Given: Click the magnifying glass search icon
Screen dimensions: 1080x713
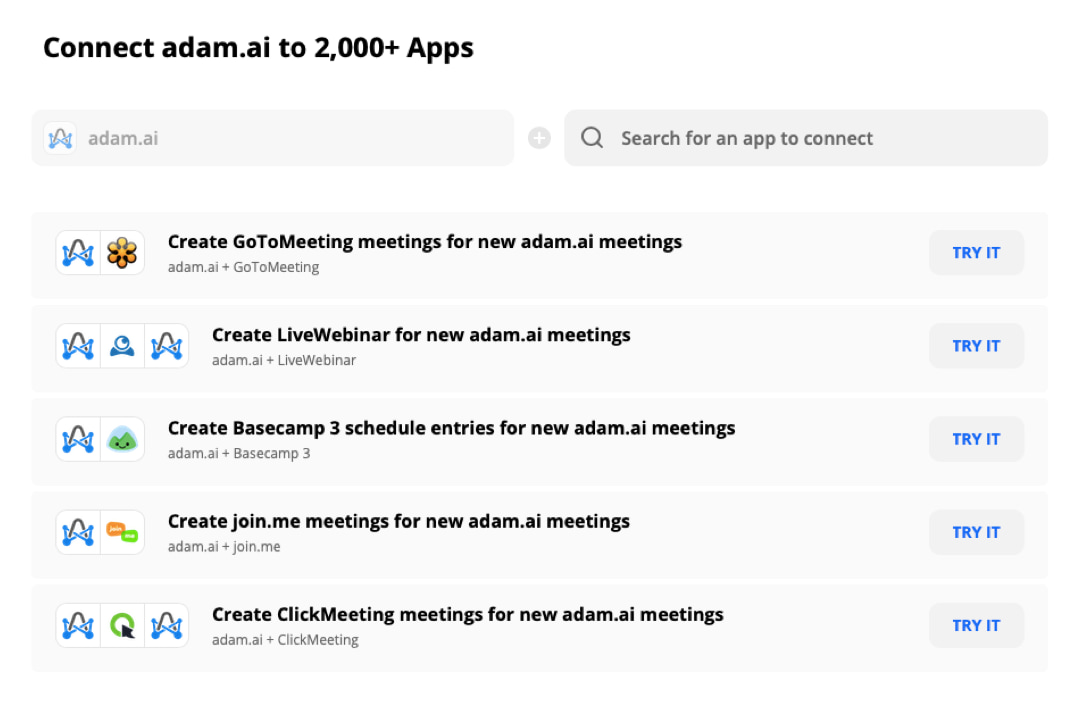Looking at the screenshot, I should pos(592,138).
